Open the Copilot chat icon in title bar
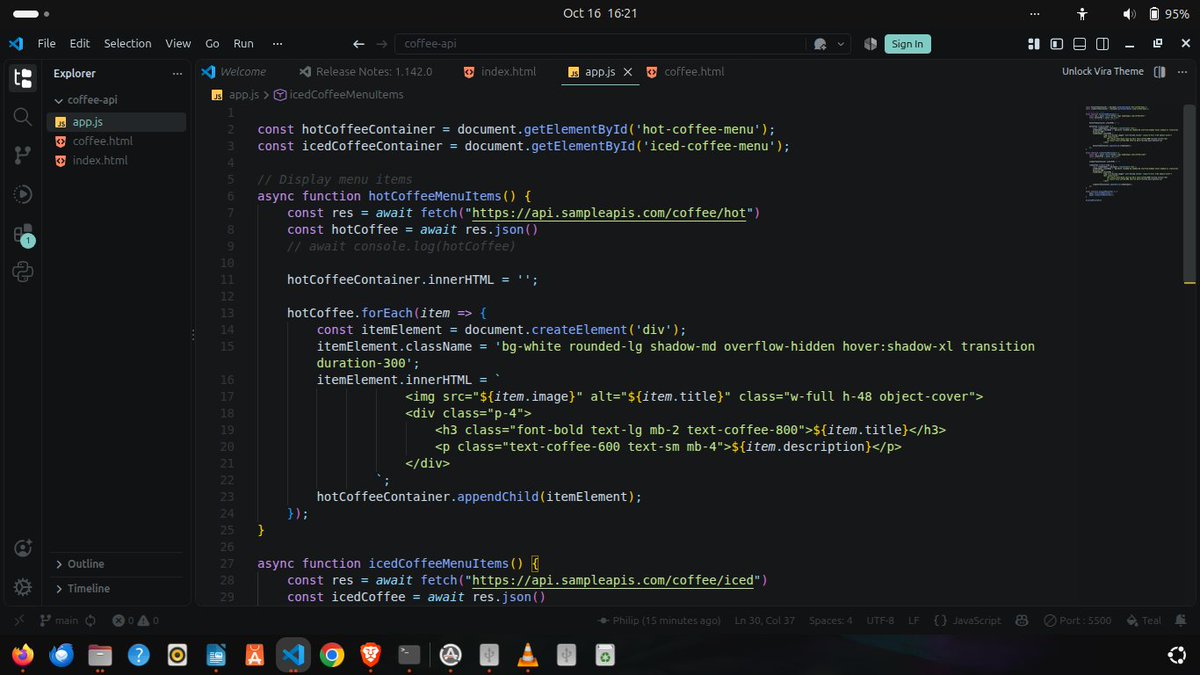The height and width of the screenshot is (675, 1200). coord(821,44)
